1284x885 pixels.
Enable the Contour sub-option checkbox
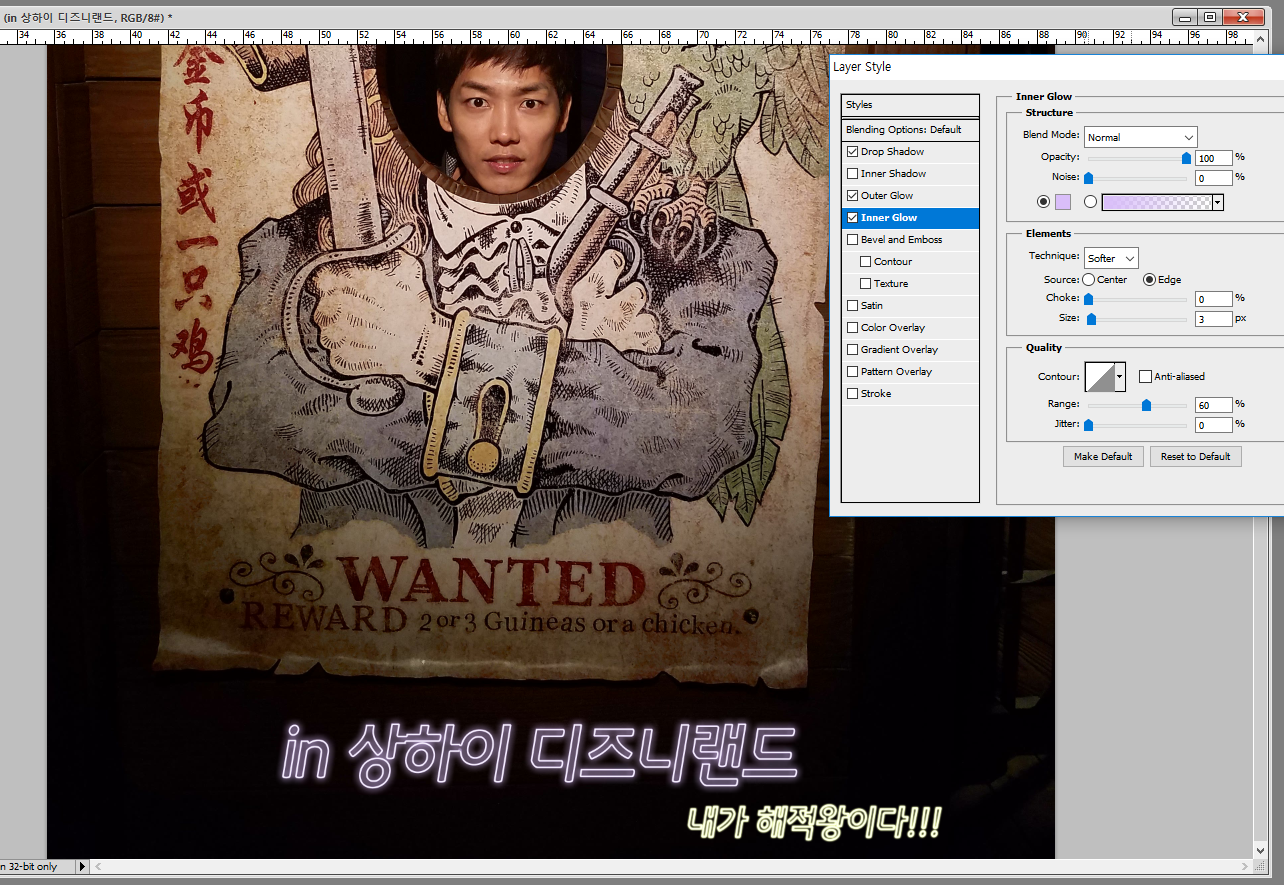click(x=865, y=262)
